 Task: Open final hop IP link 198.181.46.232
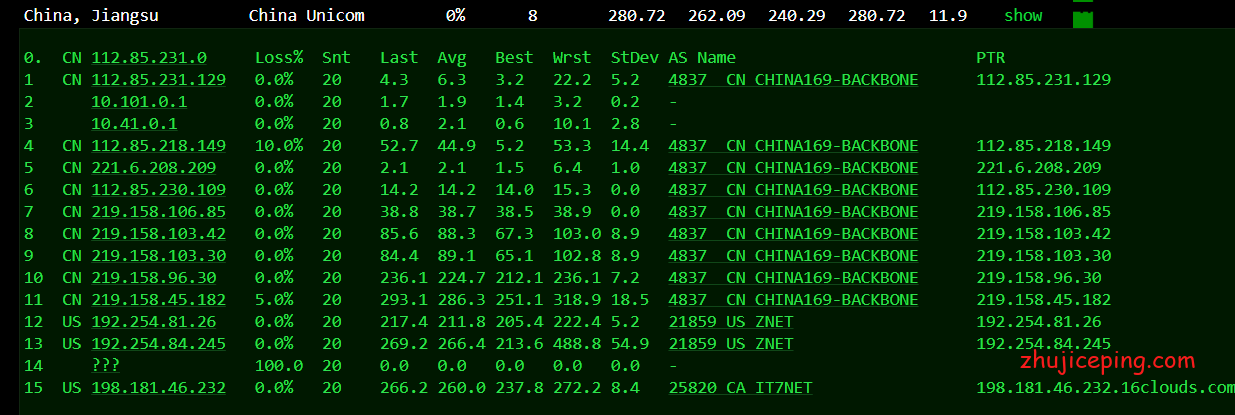point(158,388)
